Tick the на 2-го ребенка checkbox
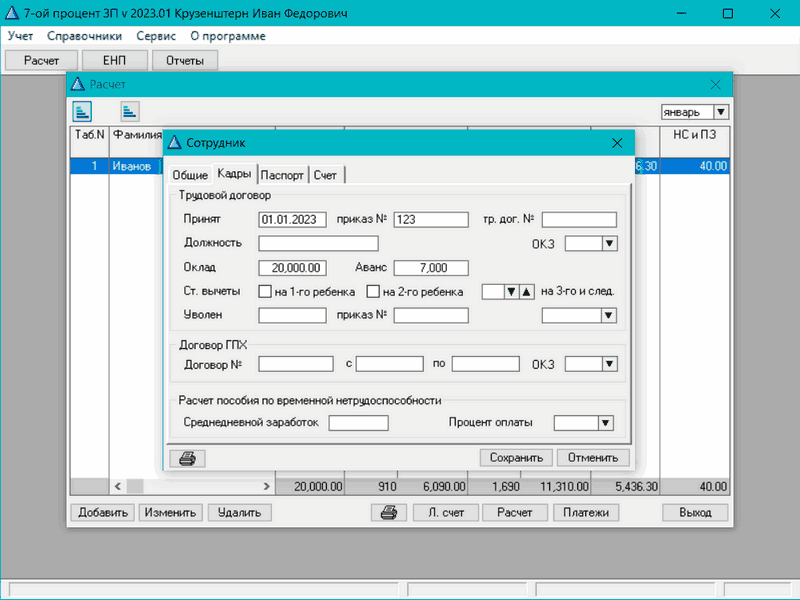Image resolution: width=800 pixels, height=600 pixels. click(x=373, y=292)
